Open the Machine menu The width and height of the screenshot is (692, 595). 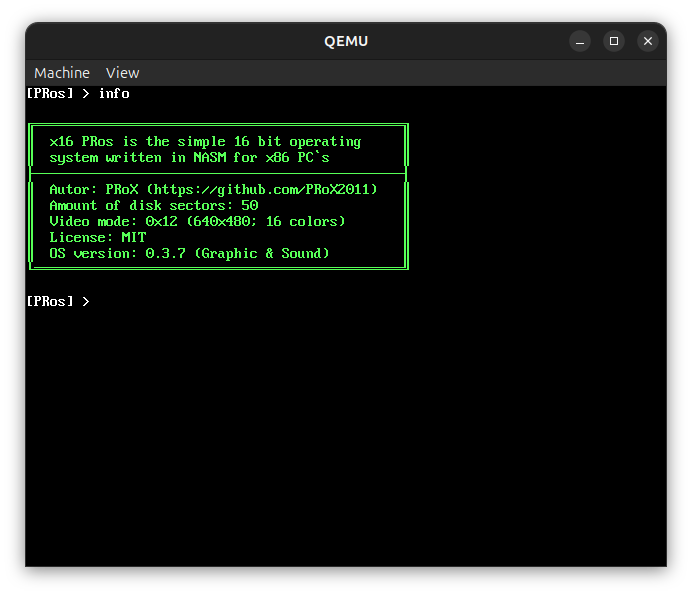pyautogui.click(x=62, y=73)
